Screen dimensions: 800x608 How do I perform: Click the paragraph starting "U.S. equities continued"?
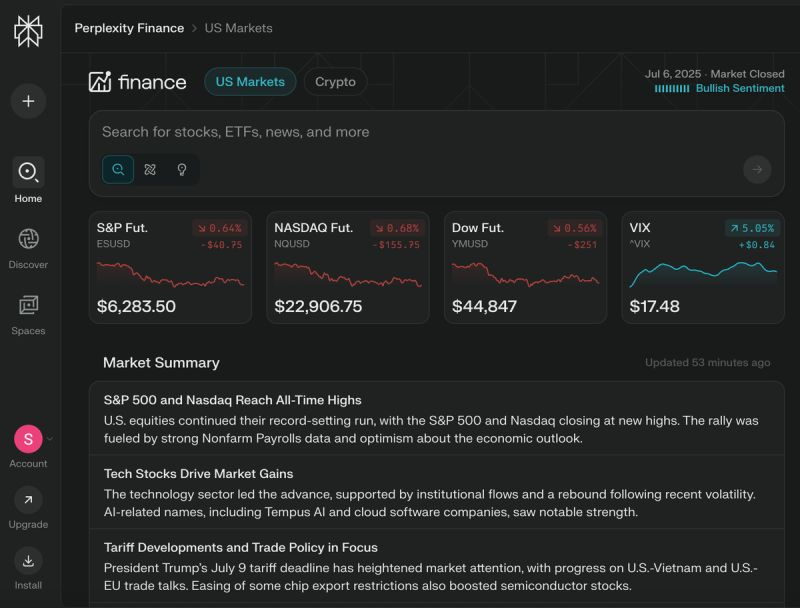click(431, 429)
